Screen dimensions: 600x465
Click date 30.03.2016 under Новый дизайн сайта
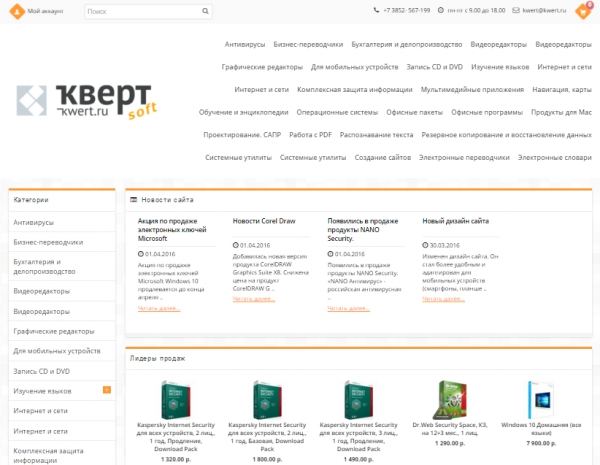(x=444, y=245)
